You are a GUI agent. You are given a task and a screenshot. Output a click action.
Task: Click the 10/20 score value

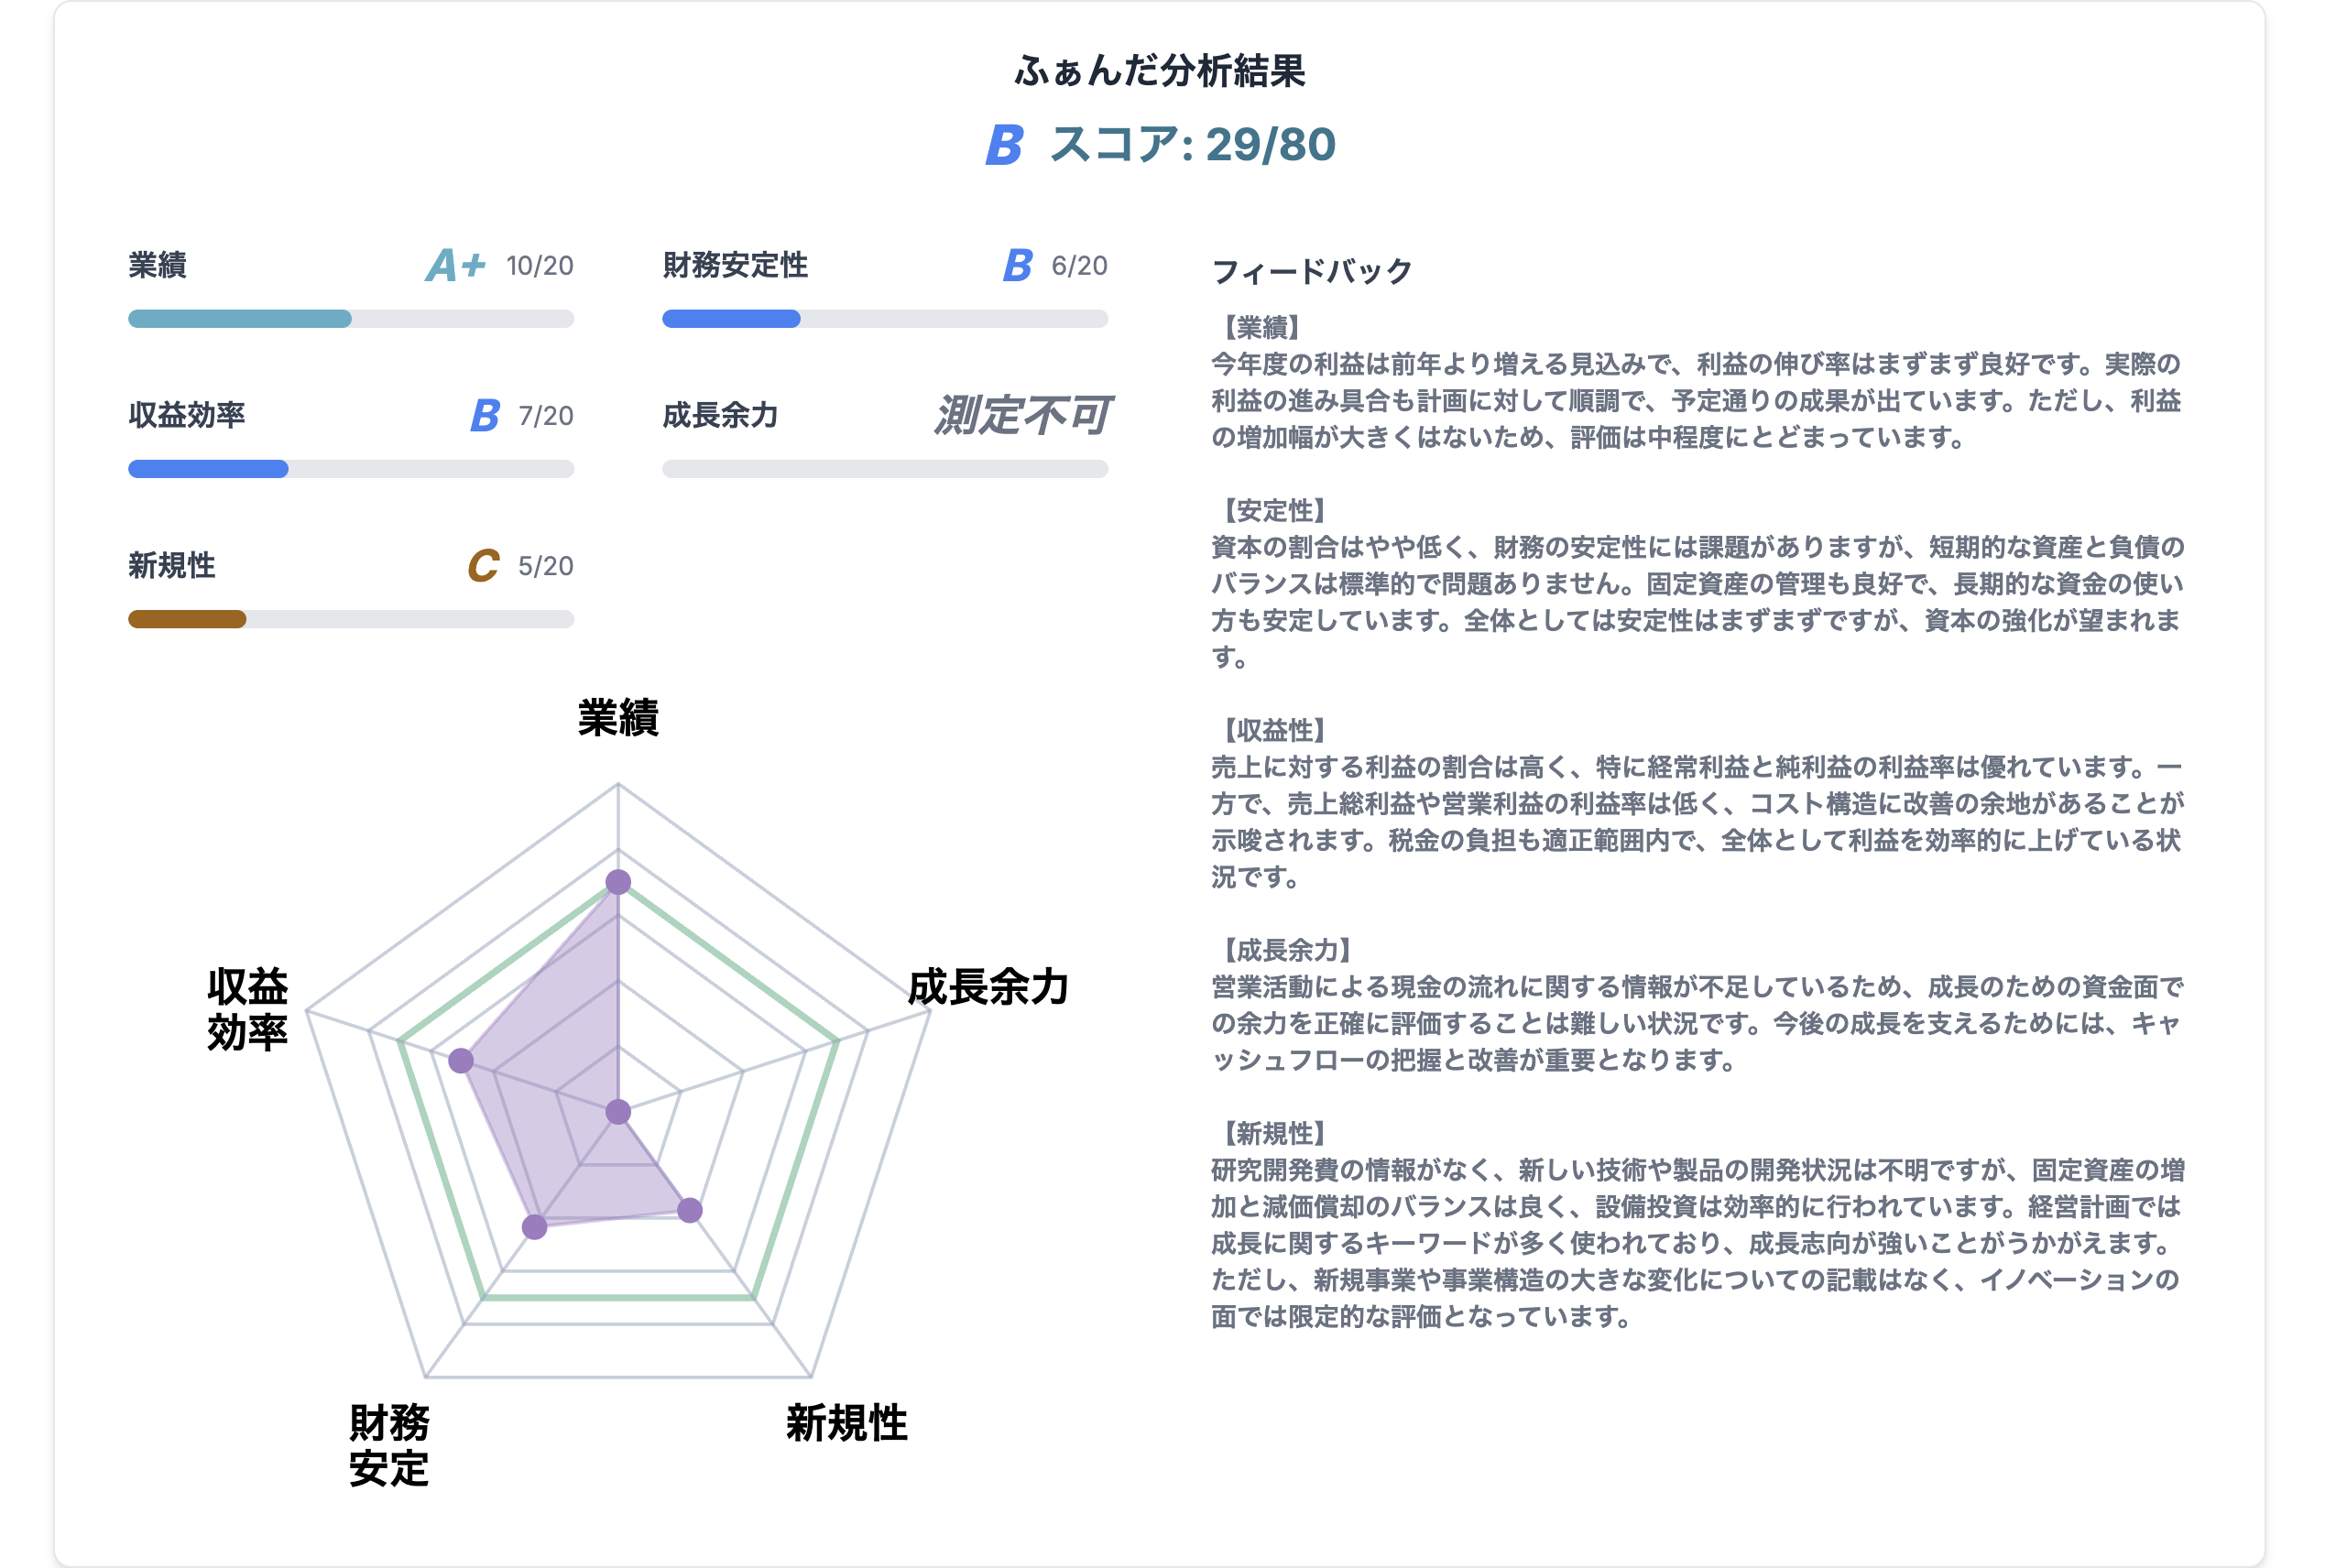[540, 266]
